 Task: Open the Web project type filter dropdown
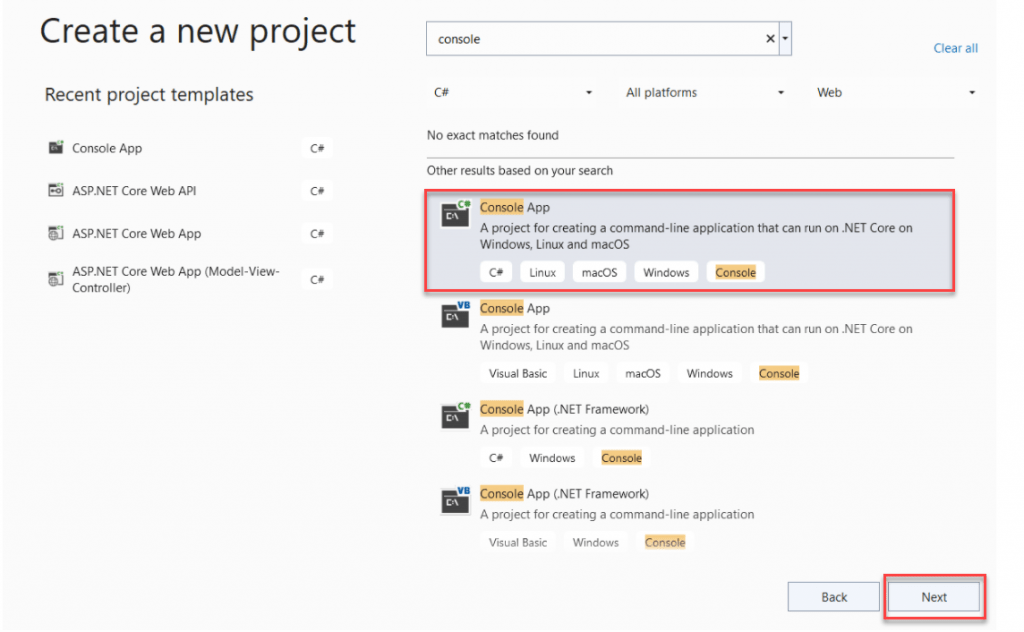895,93
